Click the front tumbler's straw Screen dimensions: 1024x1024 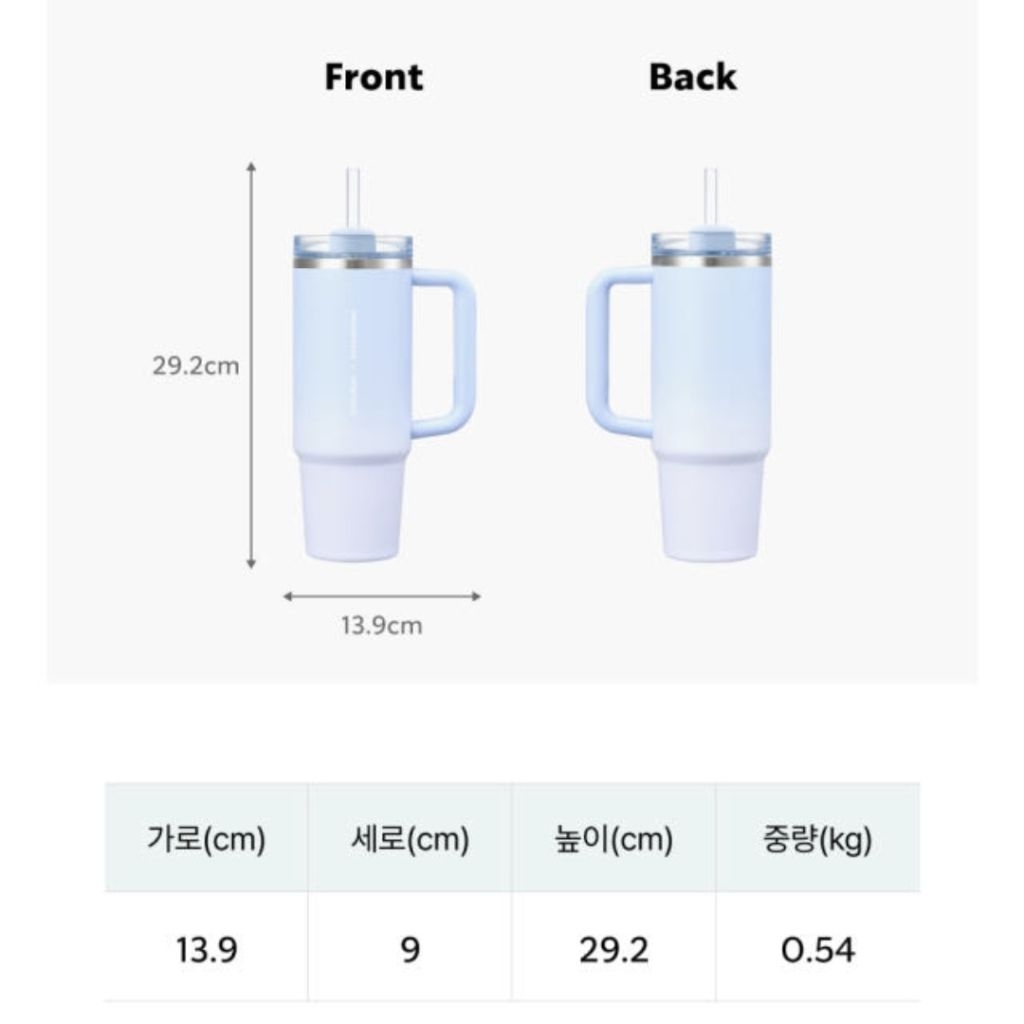353,200
